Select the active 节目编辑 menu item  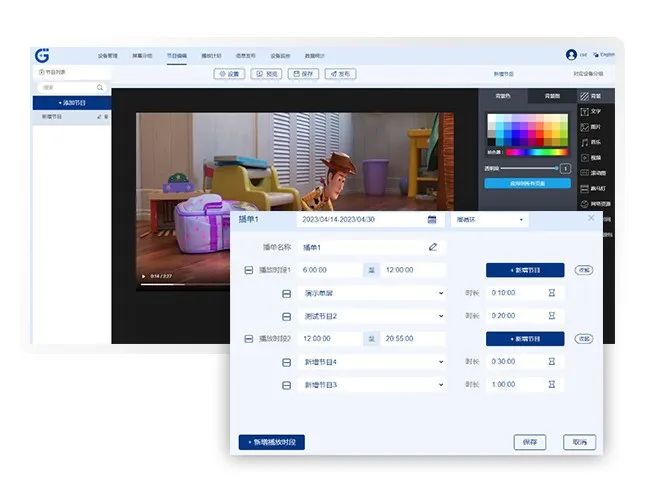click(x=176, y=56)
